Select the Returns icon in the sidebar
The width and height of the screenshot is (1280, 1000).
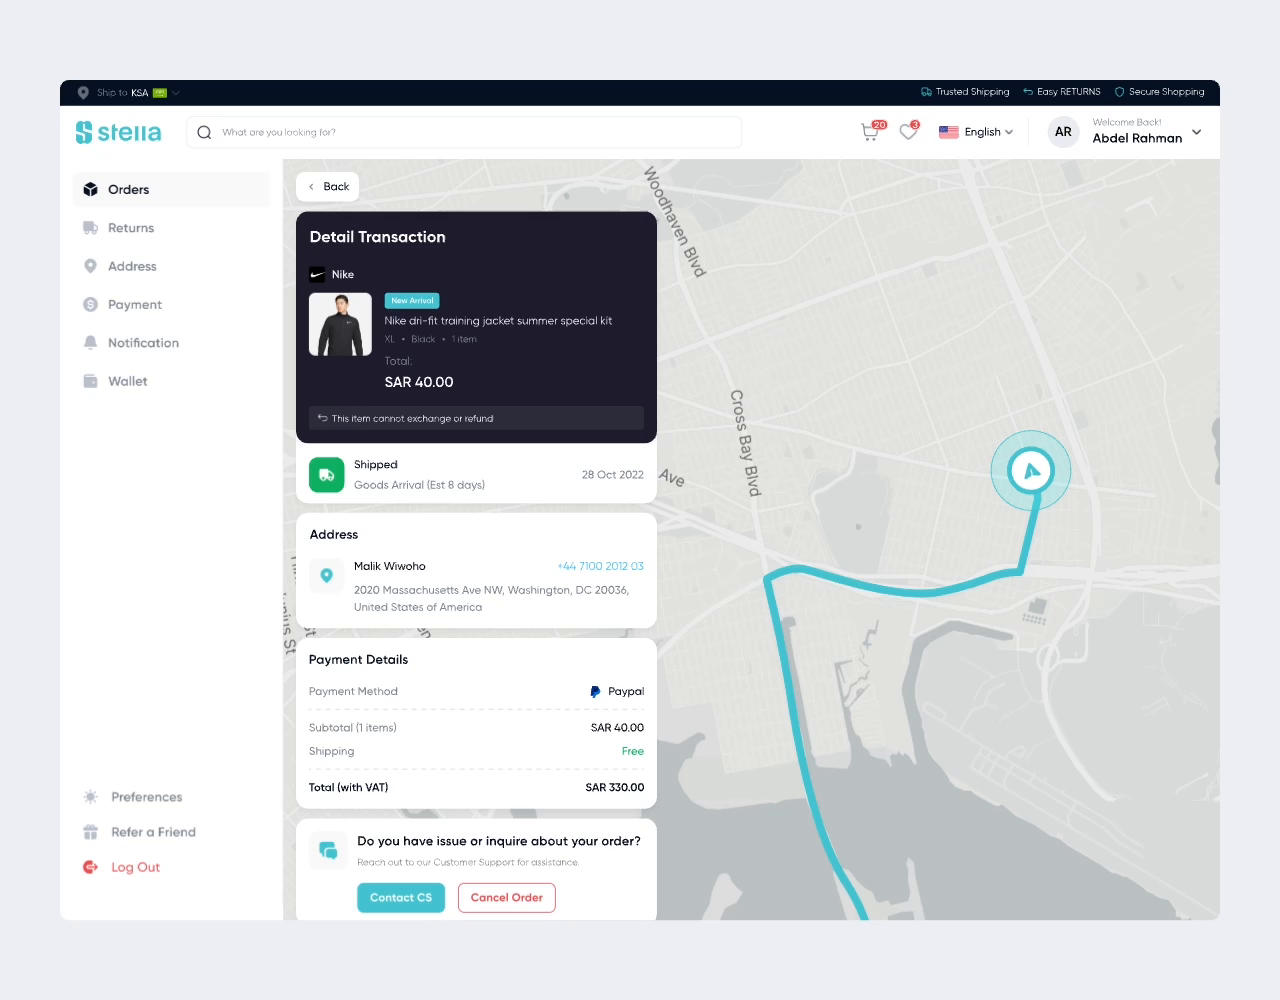90,227
